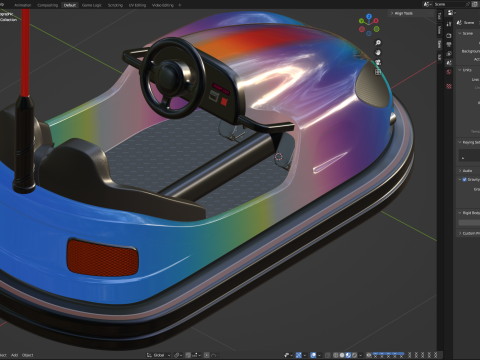The image size is (480, 360).
Task: Toggle proportional editing
Action: [x=206, y=355]
